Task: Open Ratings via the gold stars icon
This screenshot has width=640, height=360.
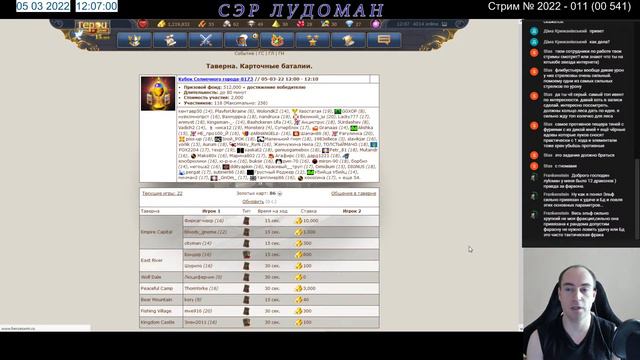Action: (313, 40)
